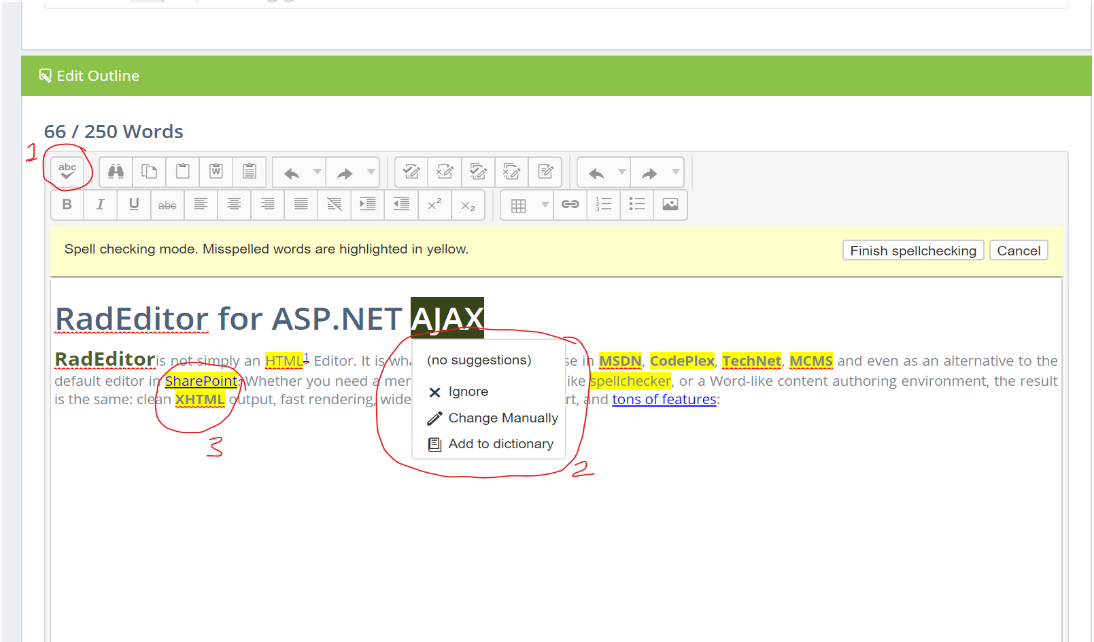Viewport: 1094px width, 642px height.
Task: Toggle bold formatting
Action: (67, 204)
